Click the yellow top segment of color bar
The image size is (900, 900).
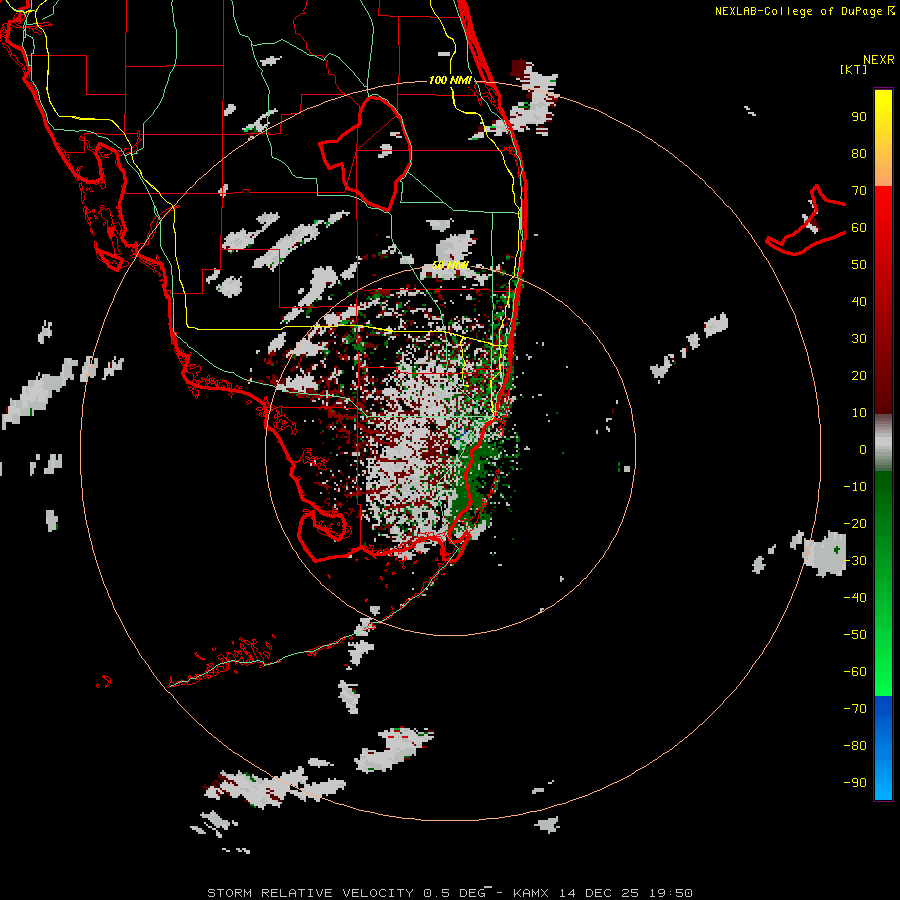883,138
